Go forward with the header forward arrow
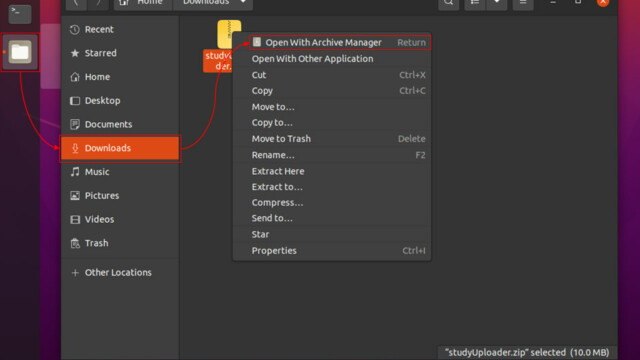This screenshot has height=360, width=640. pyautogui.click(x=98, y=3)
